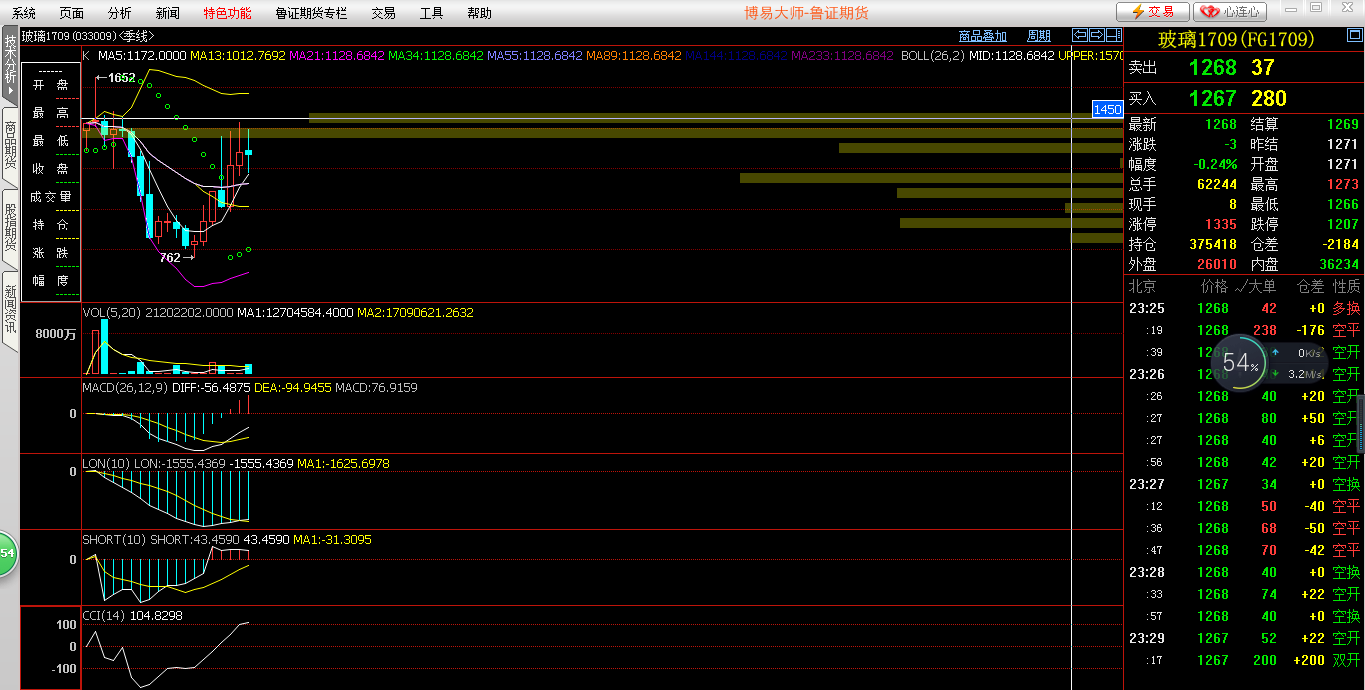Select the 商品期货 side tab
This screenshot has width=1365, height=690.
click(10, 146)
